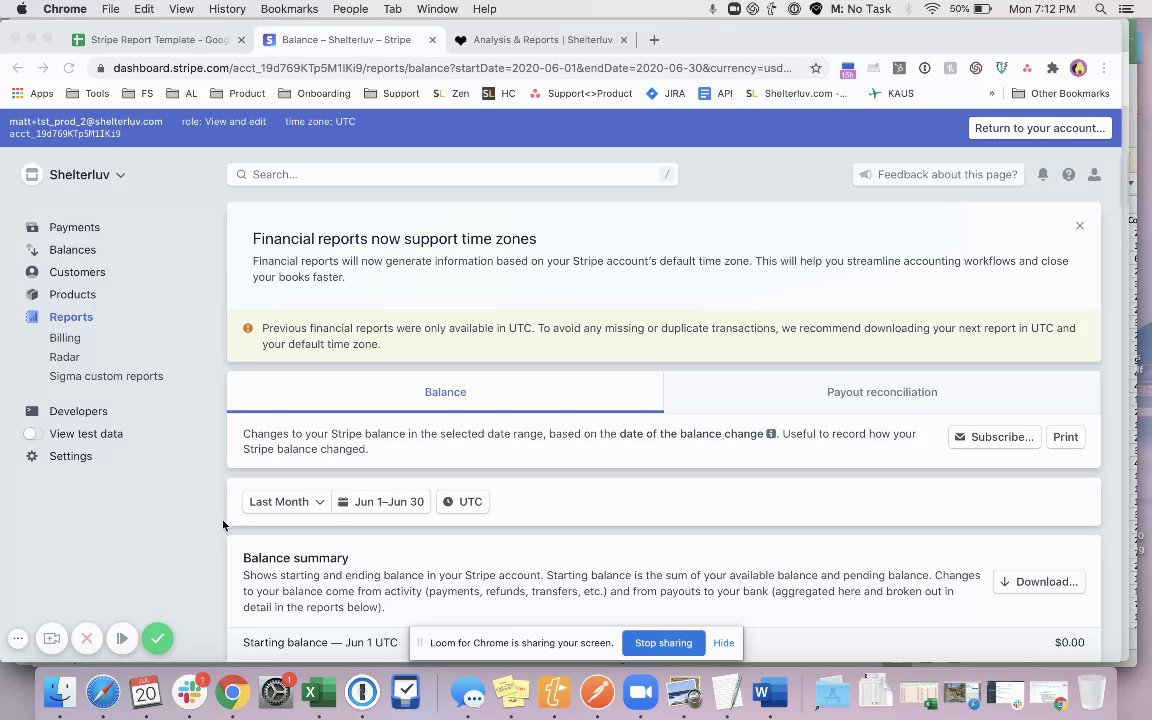The height and width of the screenshot is (720, 1152).
Task: Toggle Loom camera control
Action: pyautogui.click(x=51, y=638)
